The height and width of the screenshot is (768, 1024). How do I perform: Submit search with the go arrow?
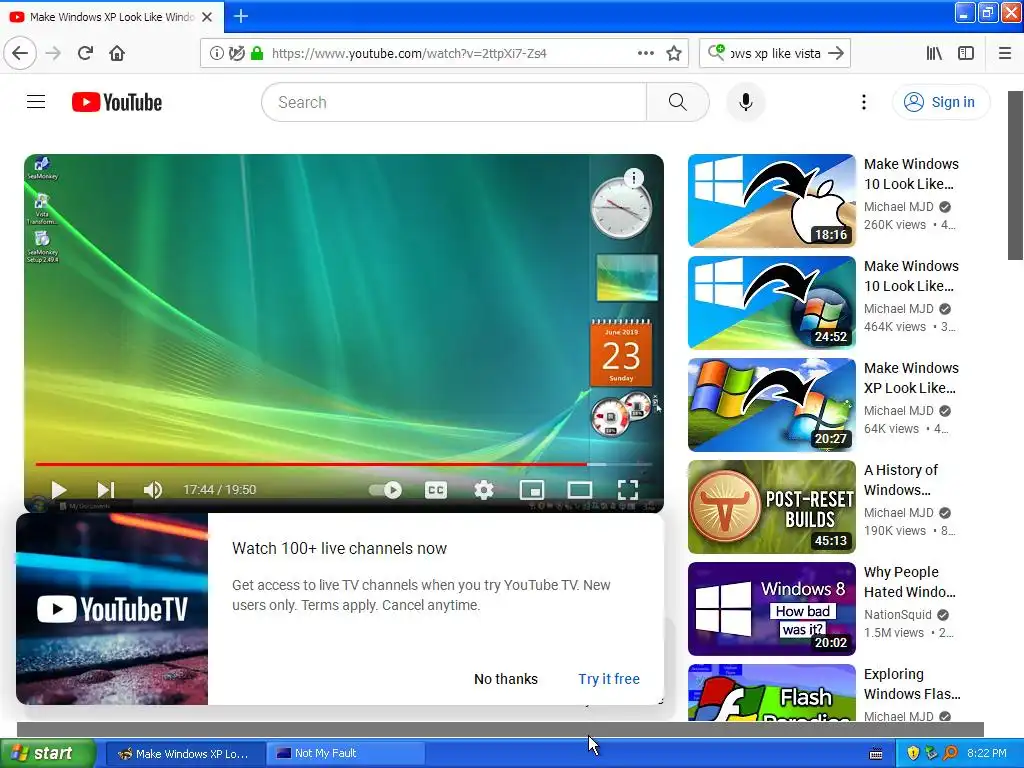click(x=835, y=54)
